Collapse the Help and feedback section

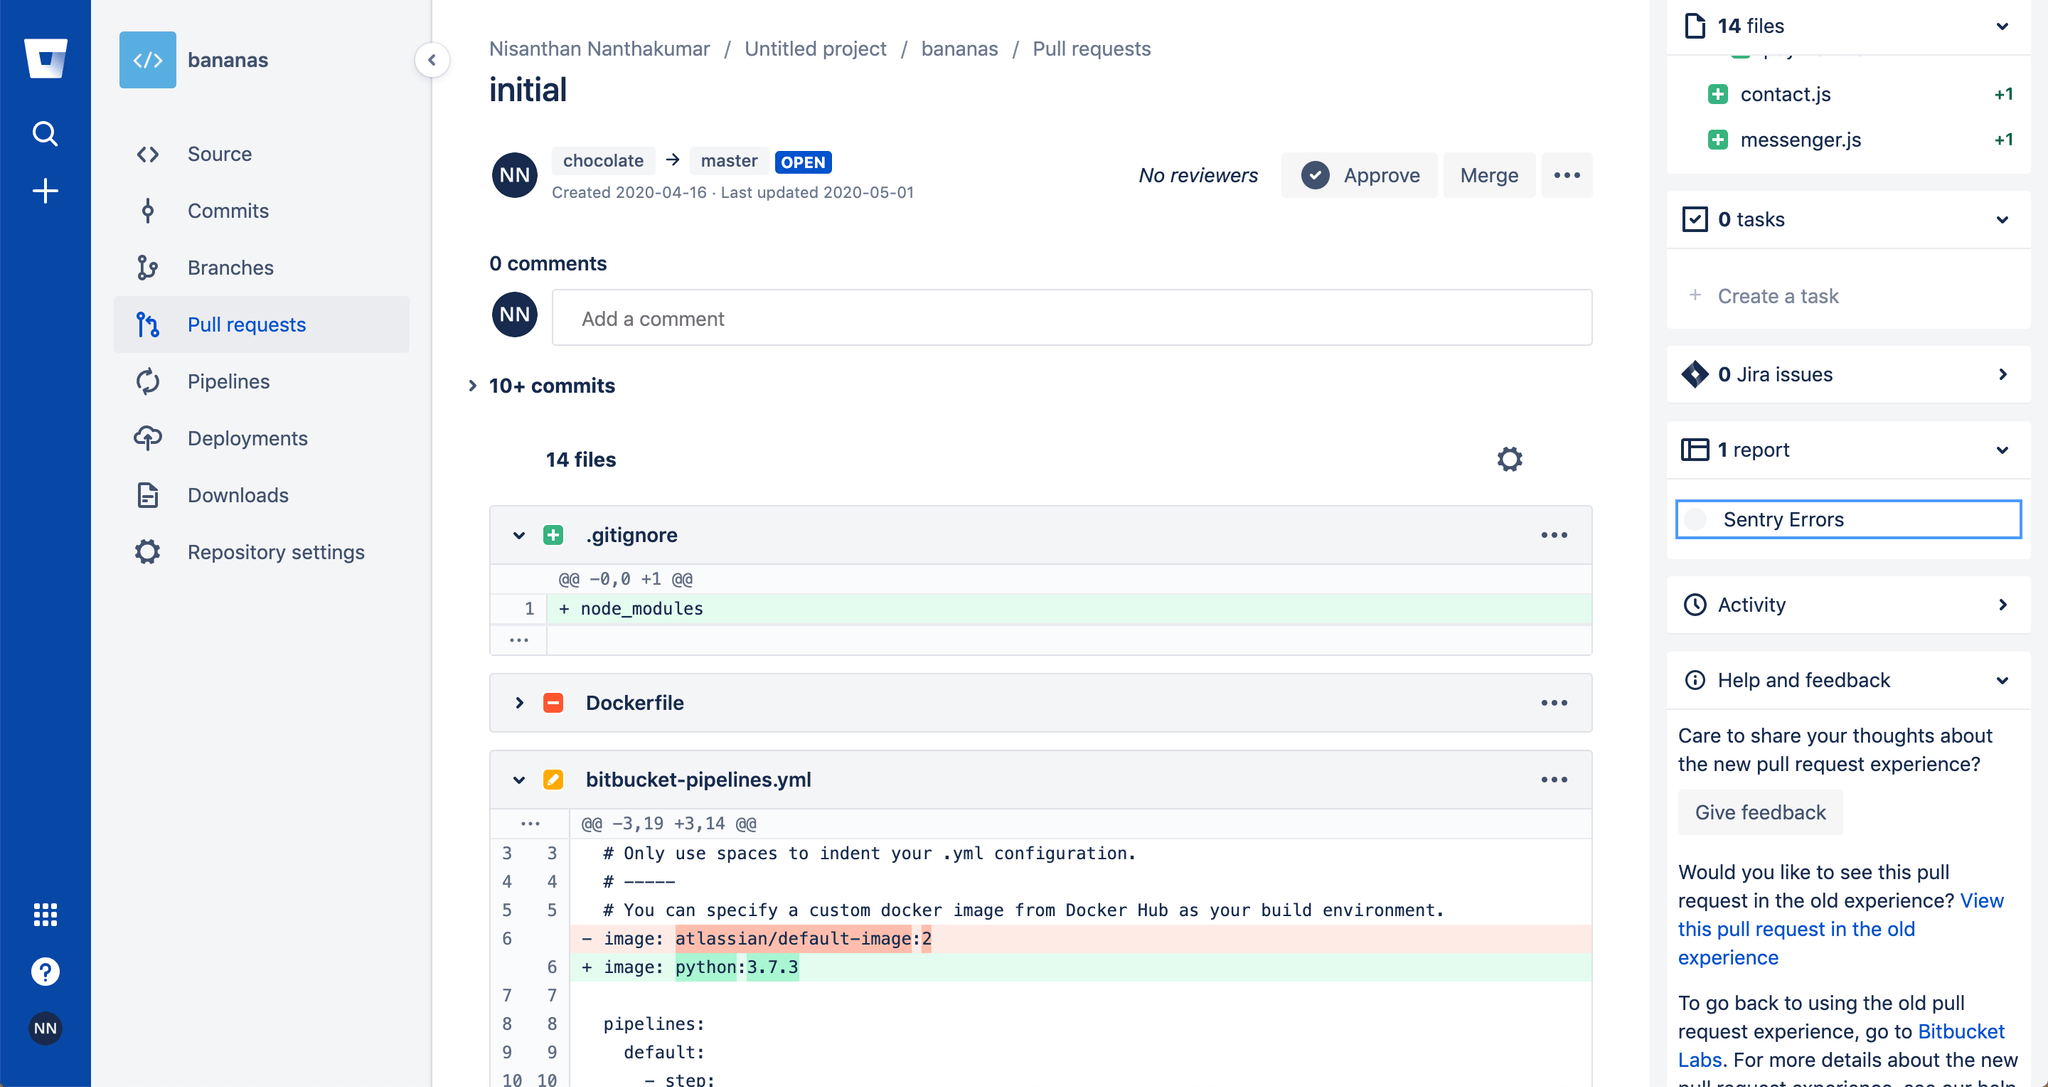tap(2001, 680)
